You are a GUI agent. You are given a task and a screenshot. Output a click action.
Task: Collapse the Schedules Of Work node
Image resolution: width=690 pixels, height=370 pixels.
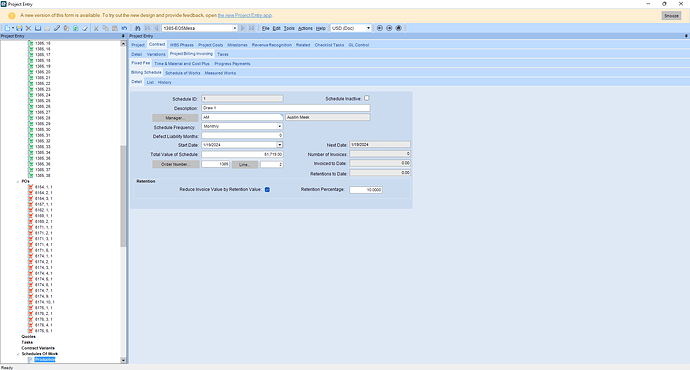coord(18,354)
